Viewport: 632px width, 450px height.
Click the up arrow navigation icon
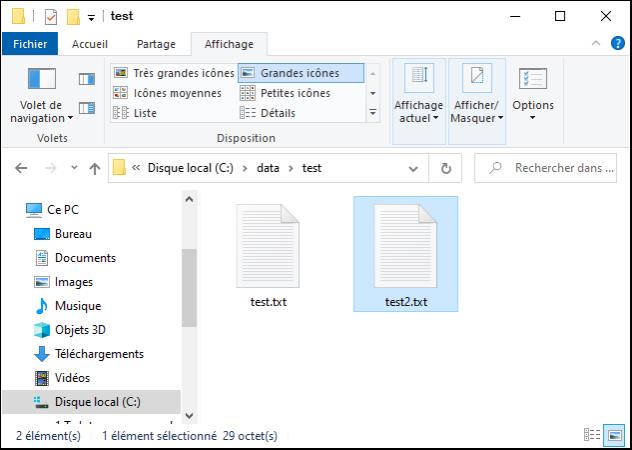pos(95,168)
